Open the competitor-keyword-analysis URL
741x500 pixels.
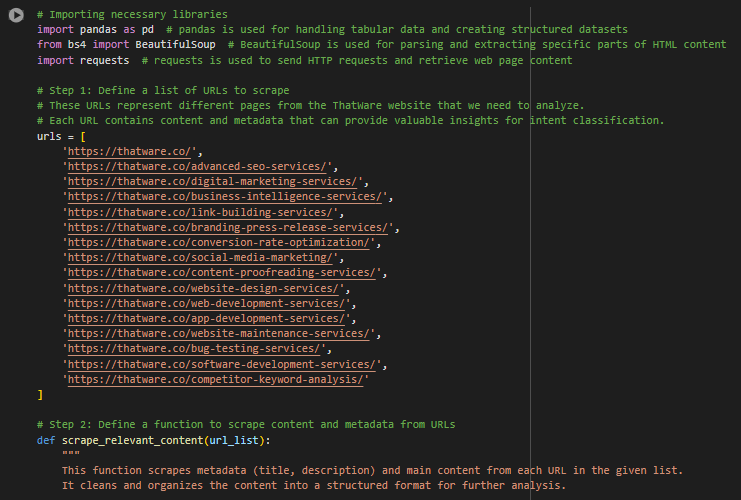click(x=215, y=379)
